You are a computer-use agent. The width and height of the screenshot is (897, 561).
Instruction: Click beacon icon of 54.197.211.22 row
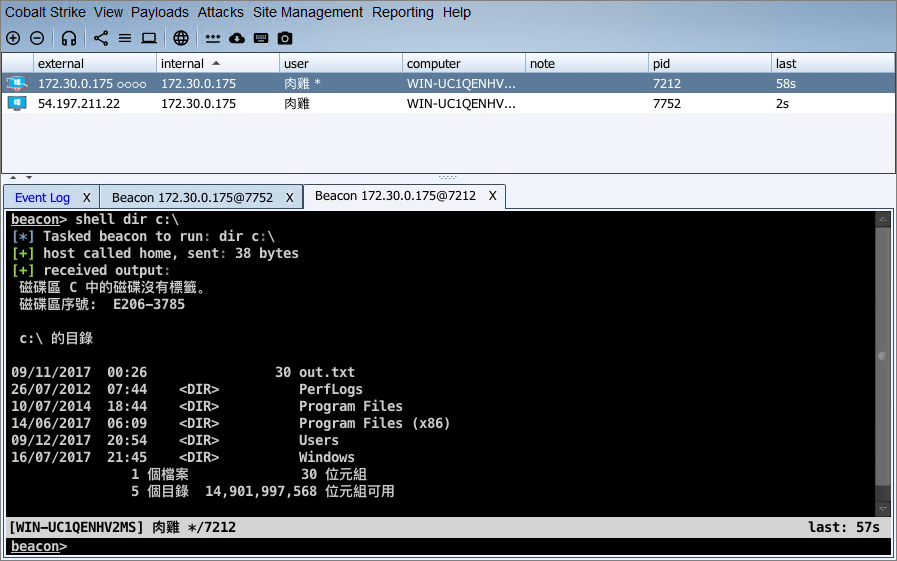pyautogui.click(x=17, y=104)
